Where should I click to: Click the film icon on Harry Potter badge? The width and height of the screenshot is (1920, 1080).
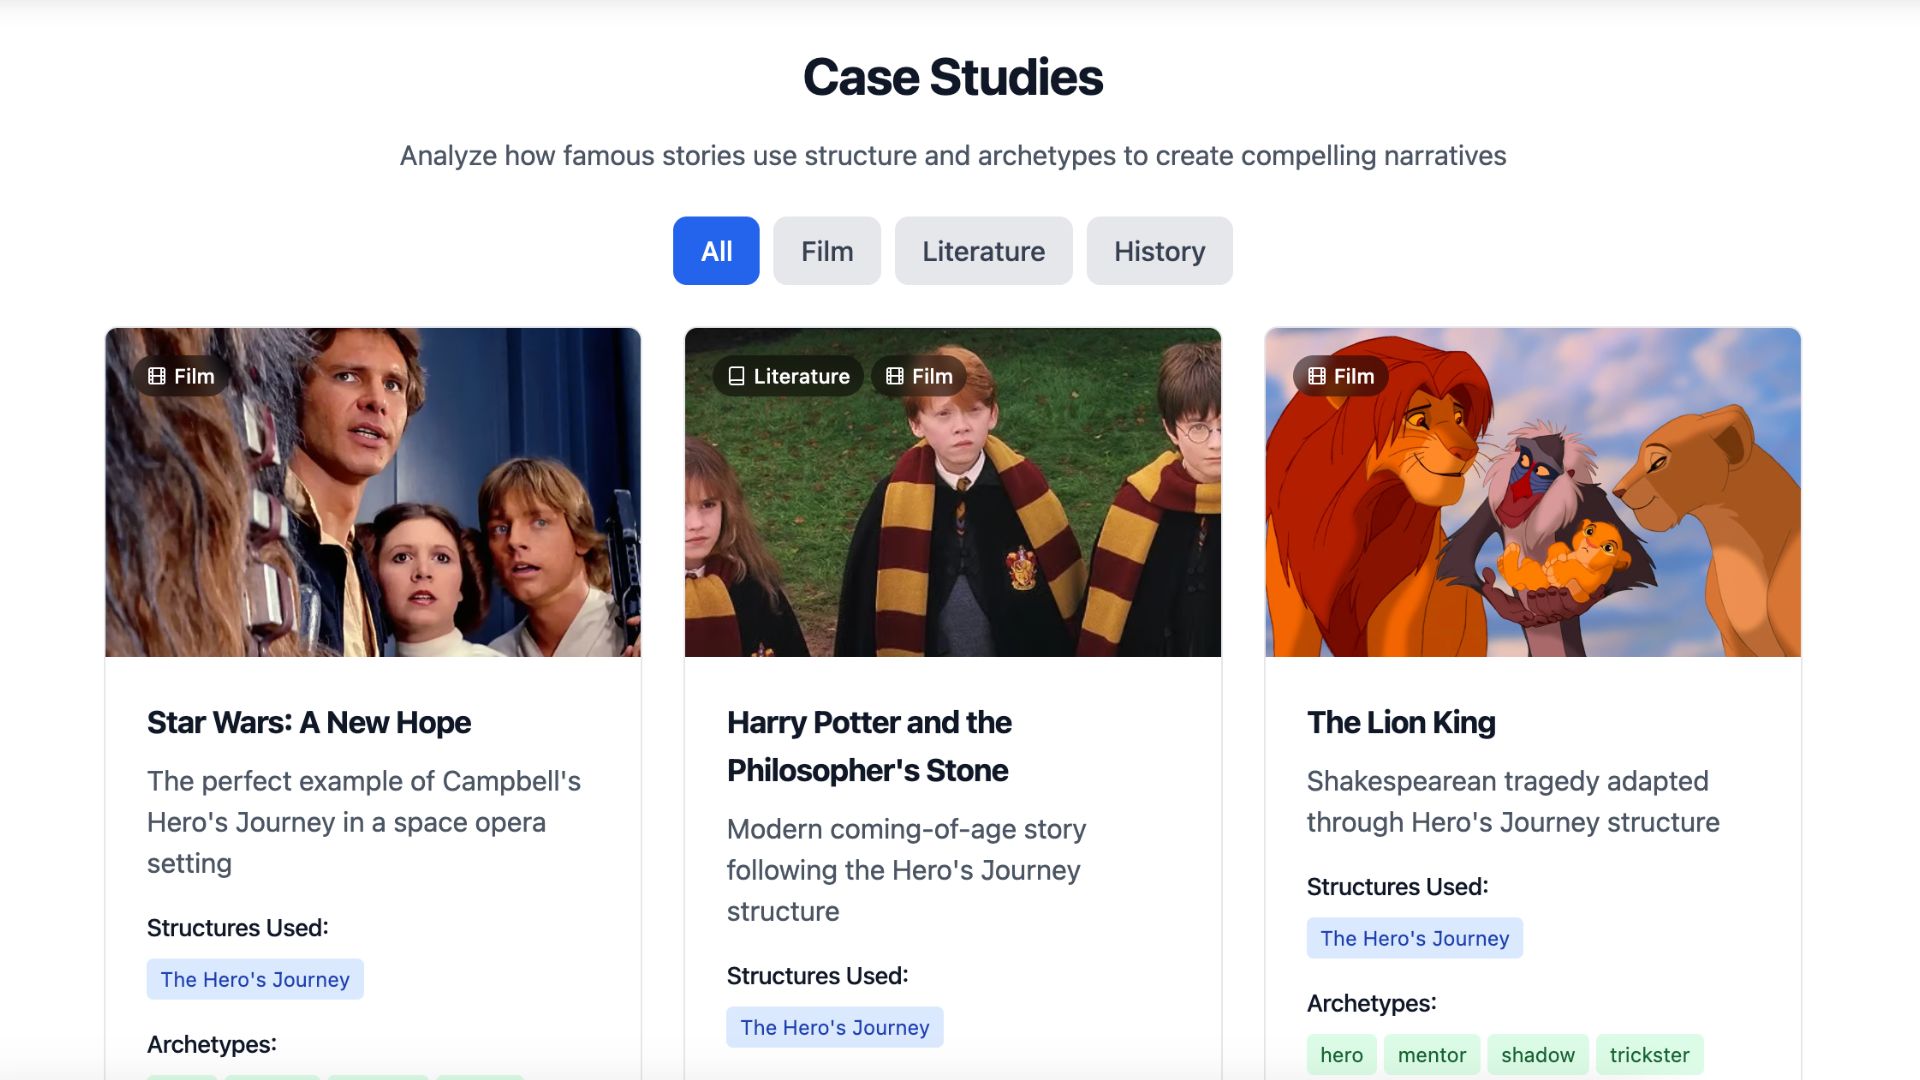pyautogui.click(x=895, y=376)
